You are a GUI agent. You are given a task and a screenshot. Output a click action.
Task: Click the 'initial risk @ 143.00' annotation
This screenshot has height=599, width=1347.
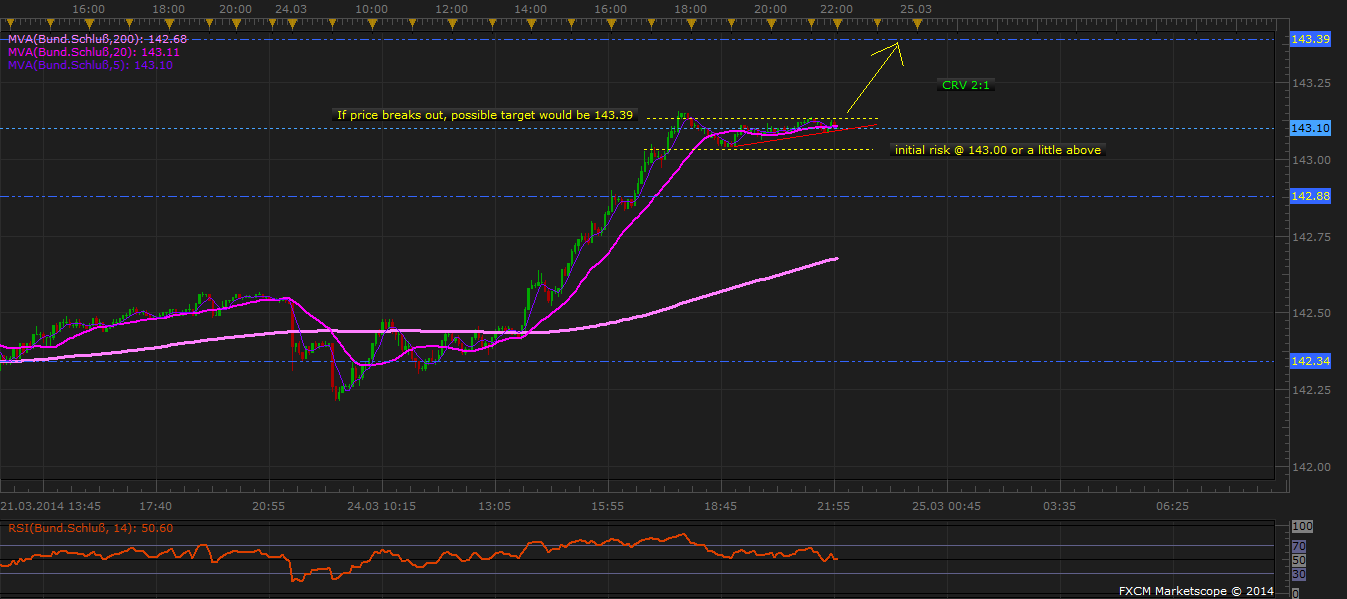(999, 150)
